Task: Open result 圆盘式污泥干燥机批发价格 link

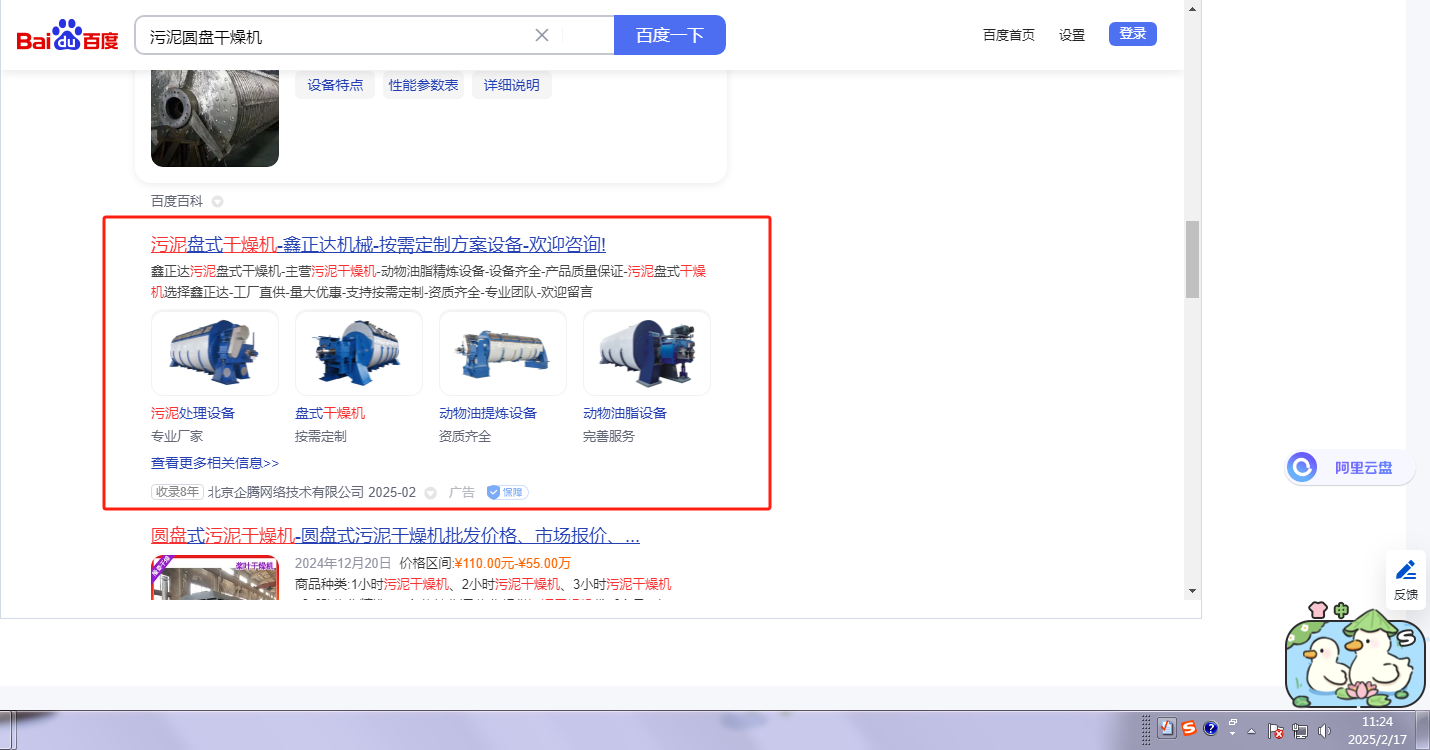Action: (395, 536)
